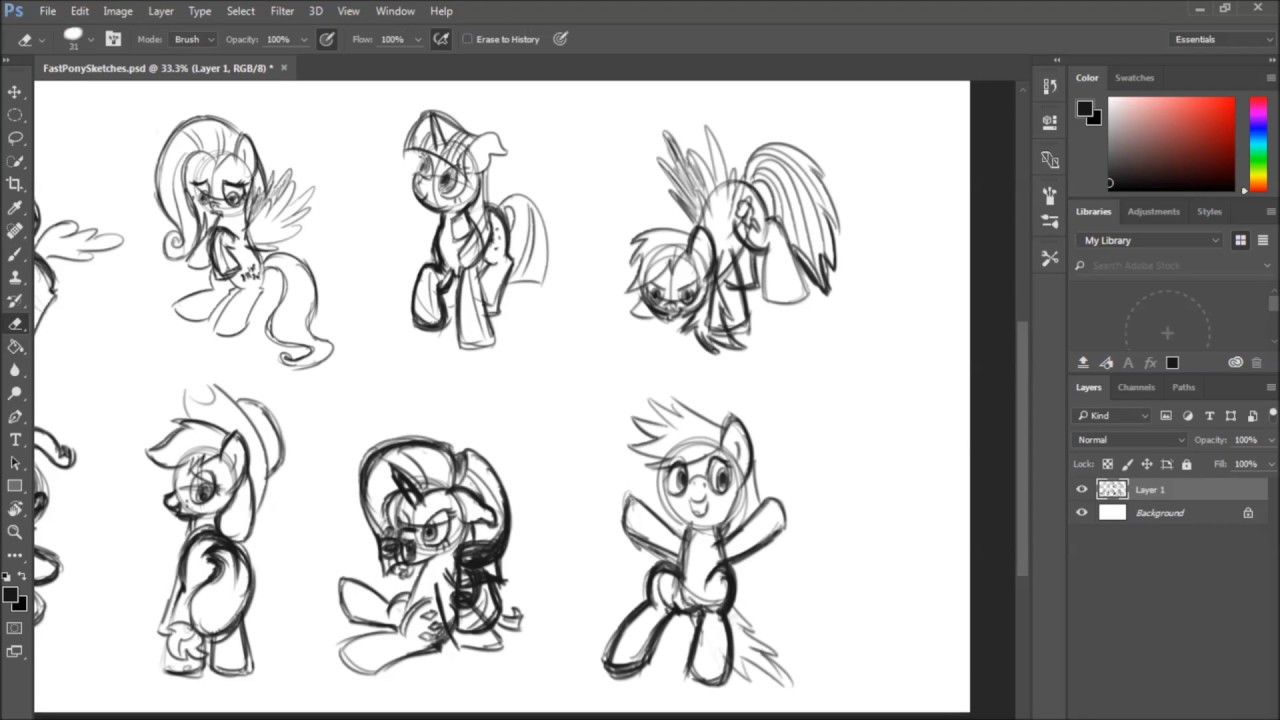Screen dimensions: 1280x720
Task: Swap foreground and background colors
Action: (x=22, y=578)
